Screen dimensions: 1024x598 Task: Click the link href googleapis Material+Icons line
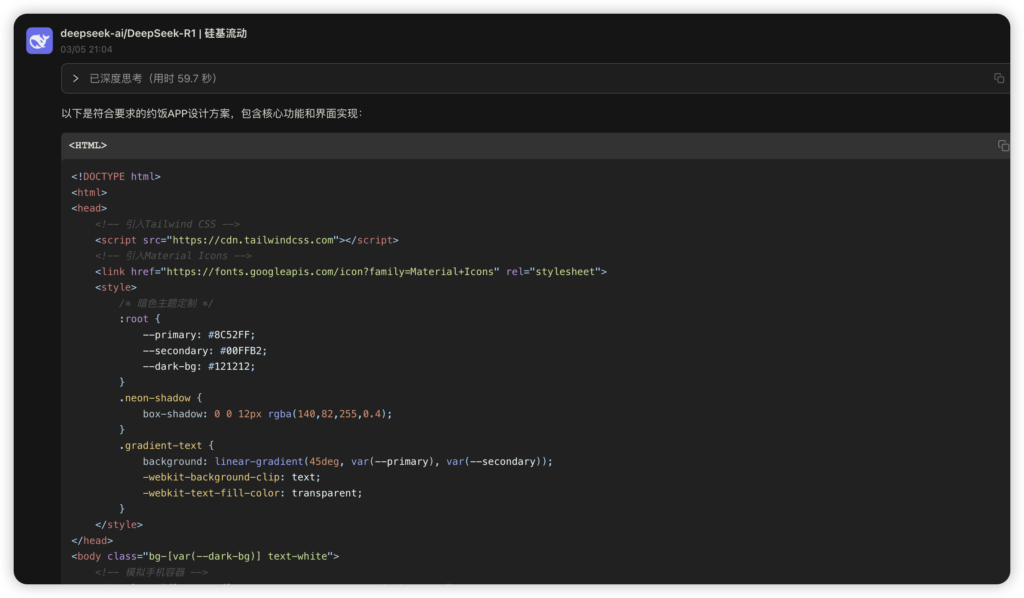[x=351, y=272]
